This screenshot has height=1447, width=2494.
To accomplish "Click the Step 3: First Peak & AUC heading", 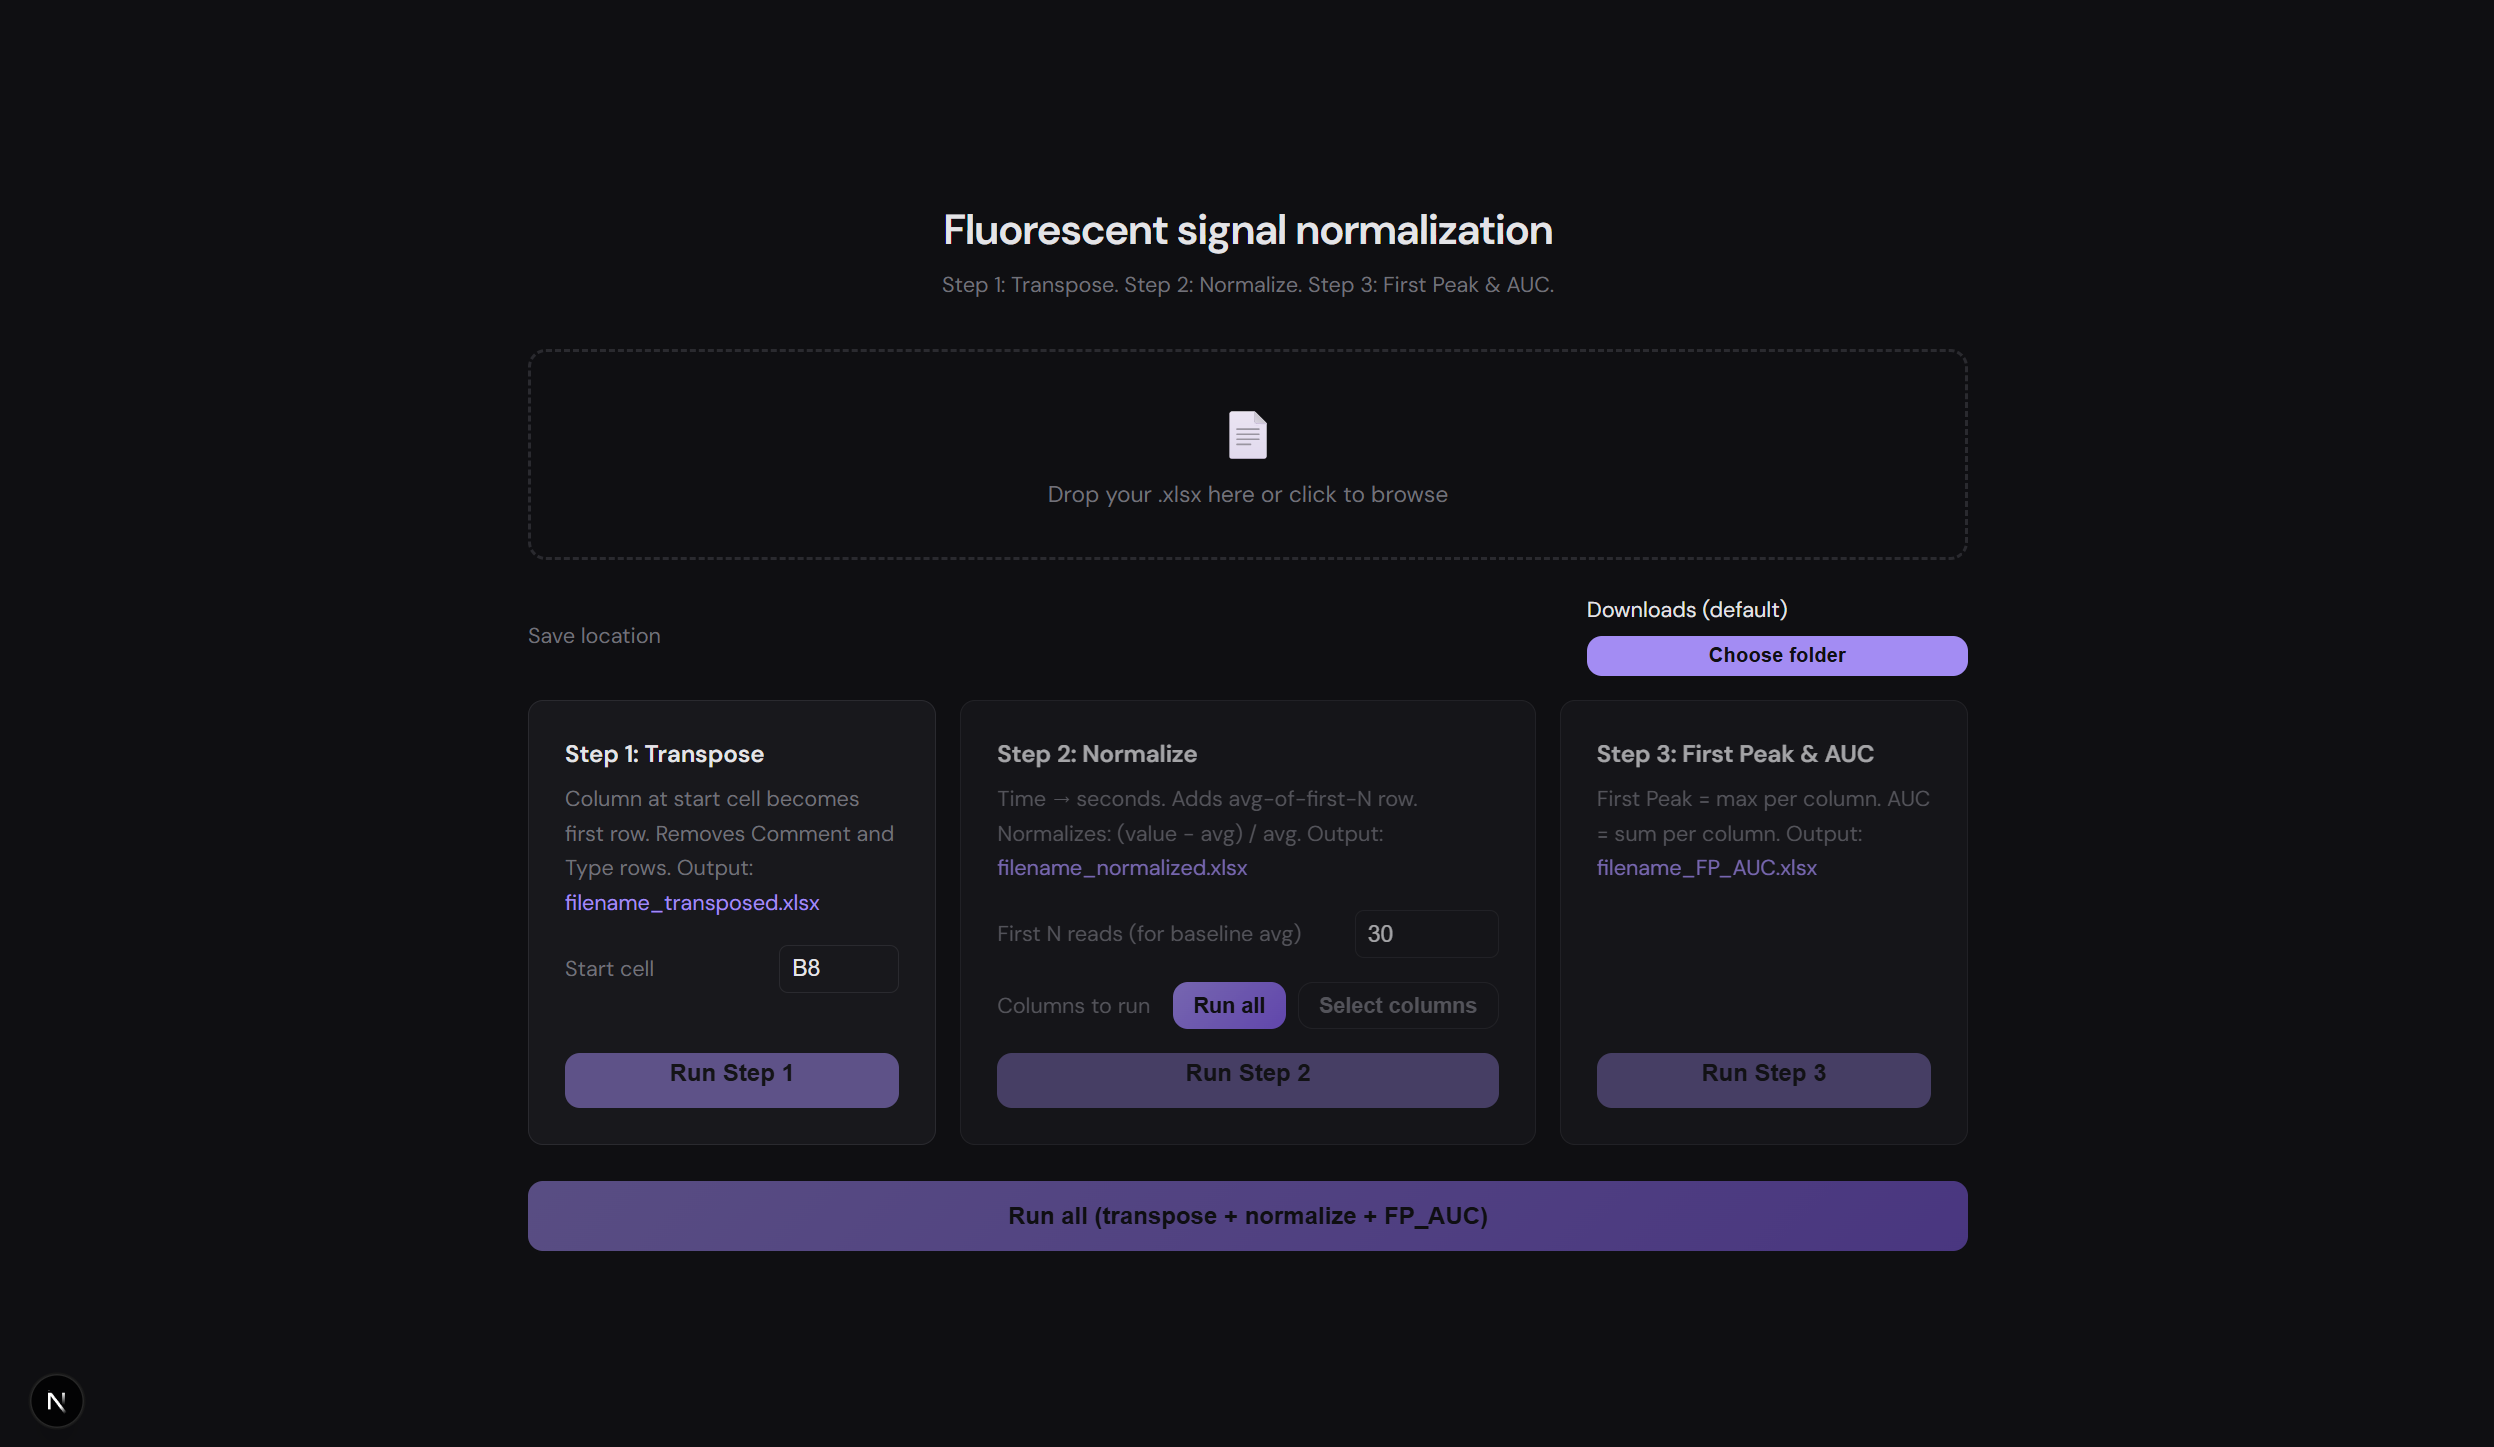I will (1734, 754).
